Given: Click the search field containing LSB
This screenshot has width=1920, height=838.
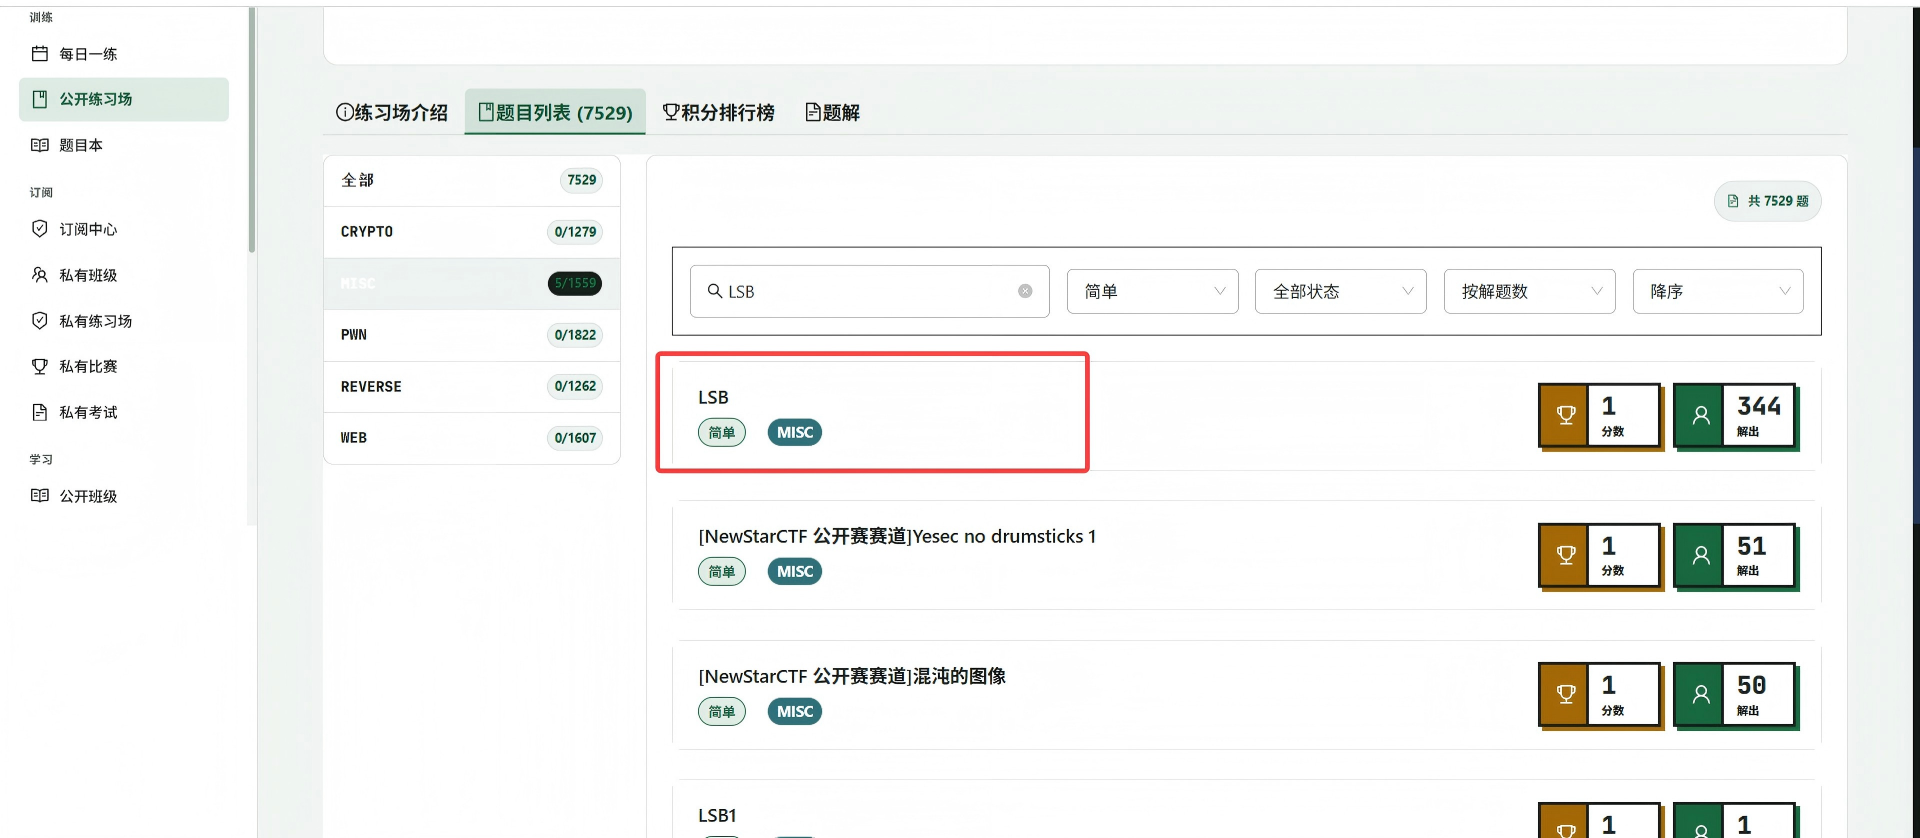Looking at the screenshot, I should click(x=869, y=291).
